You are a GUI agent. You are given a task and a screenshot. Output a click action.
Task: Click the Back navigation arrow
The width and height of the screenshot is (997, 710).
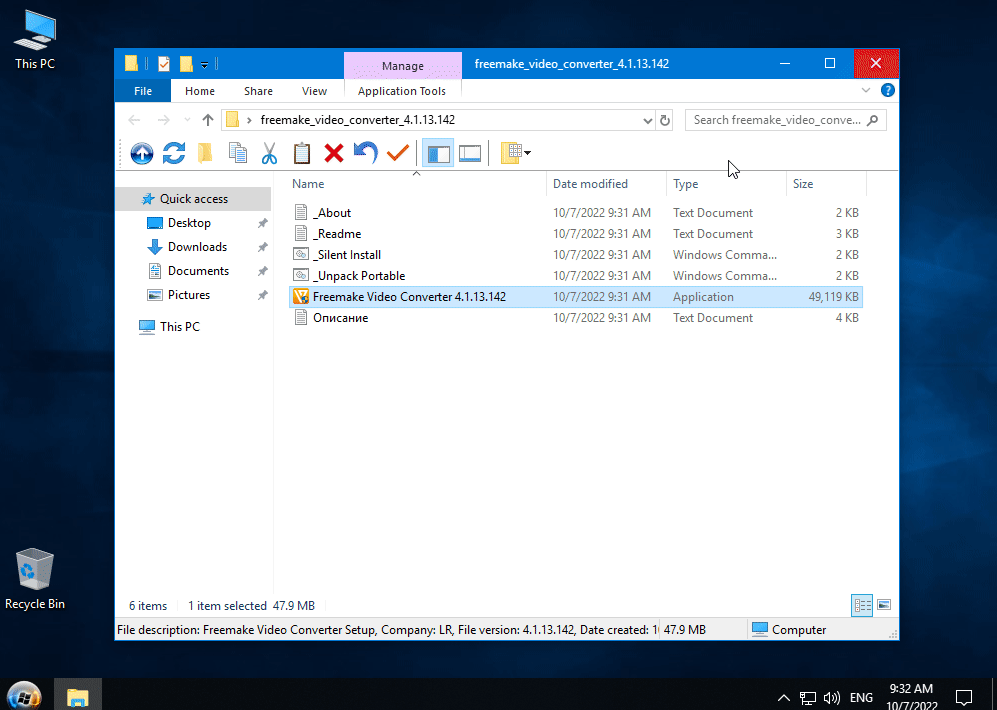134,119
